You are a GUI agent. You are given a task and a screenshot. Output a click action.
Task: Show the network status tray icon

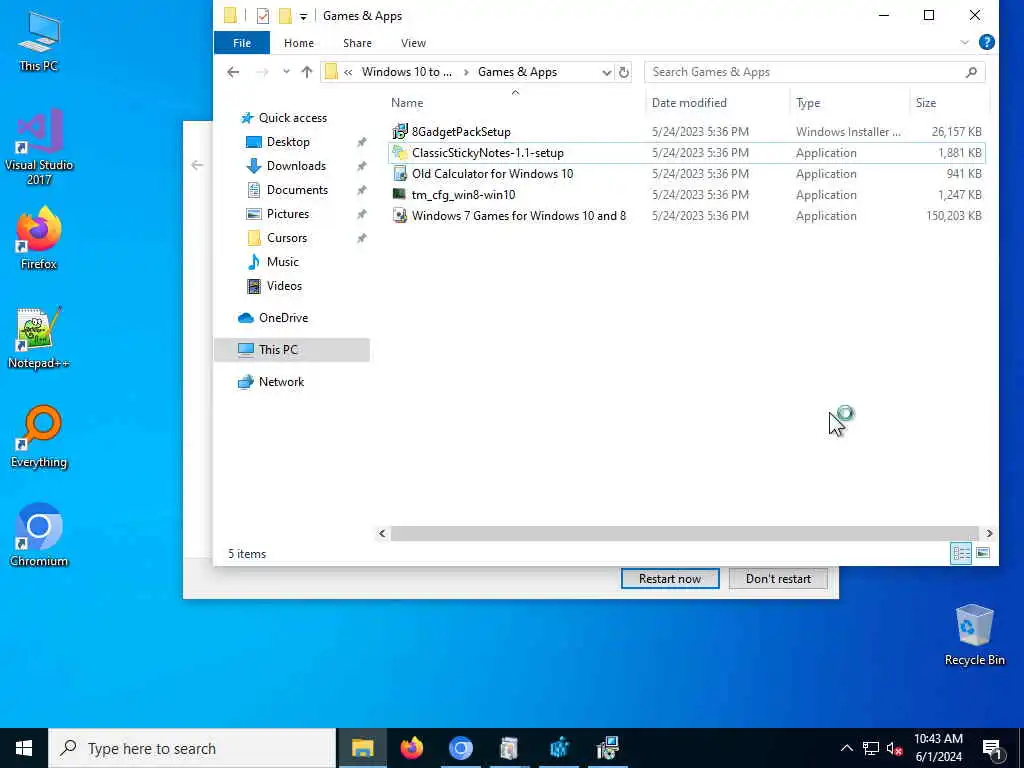pos(871,748)
